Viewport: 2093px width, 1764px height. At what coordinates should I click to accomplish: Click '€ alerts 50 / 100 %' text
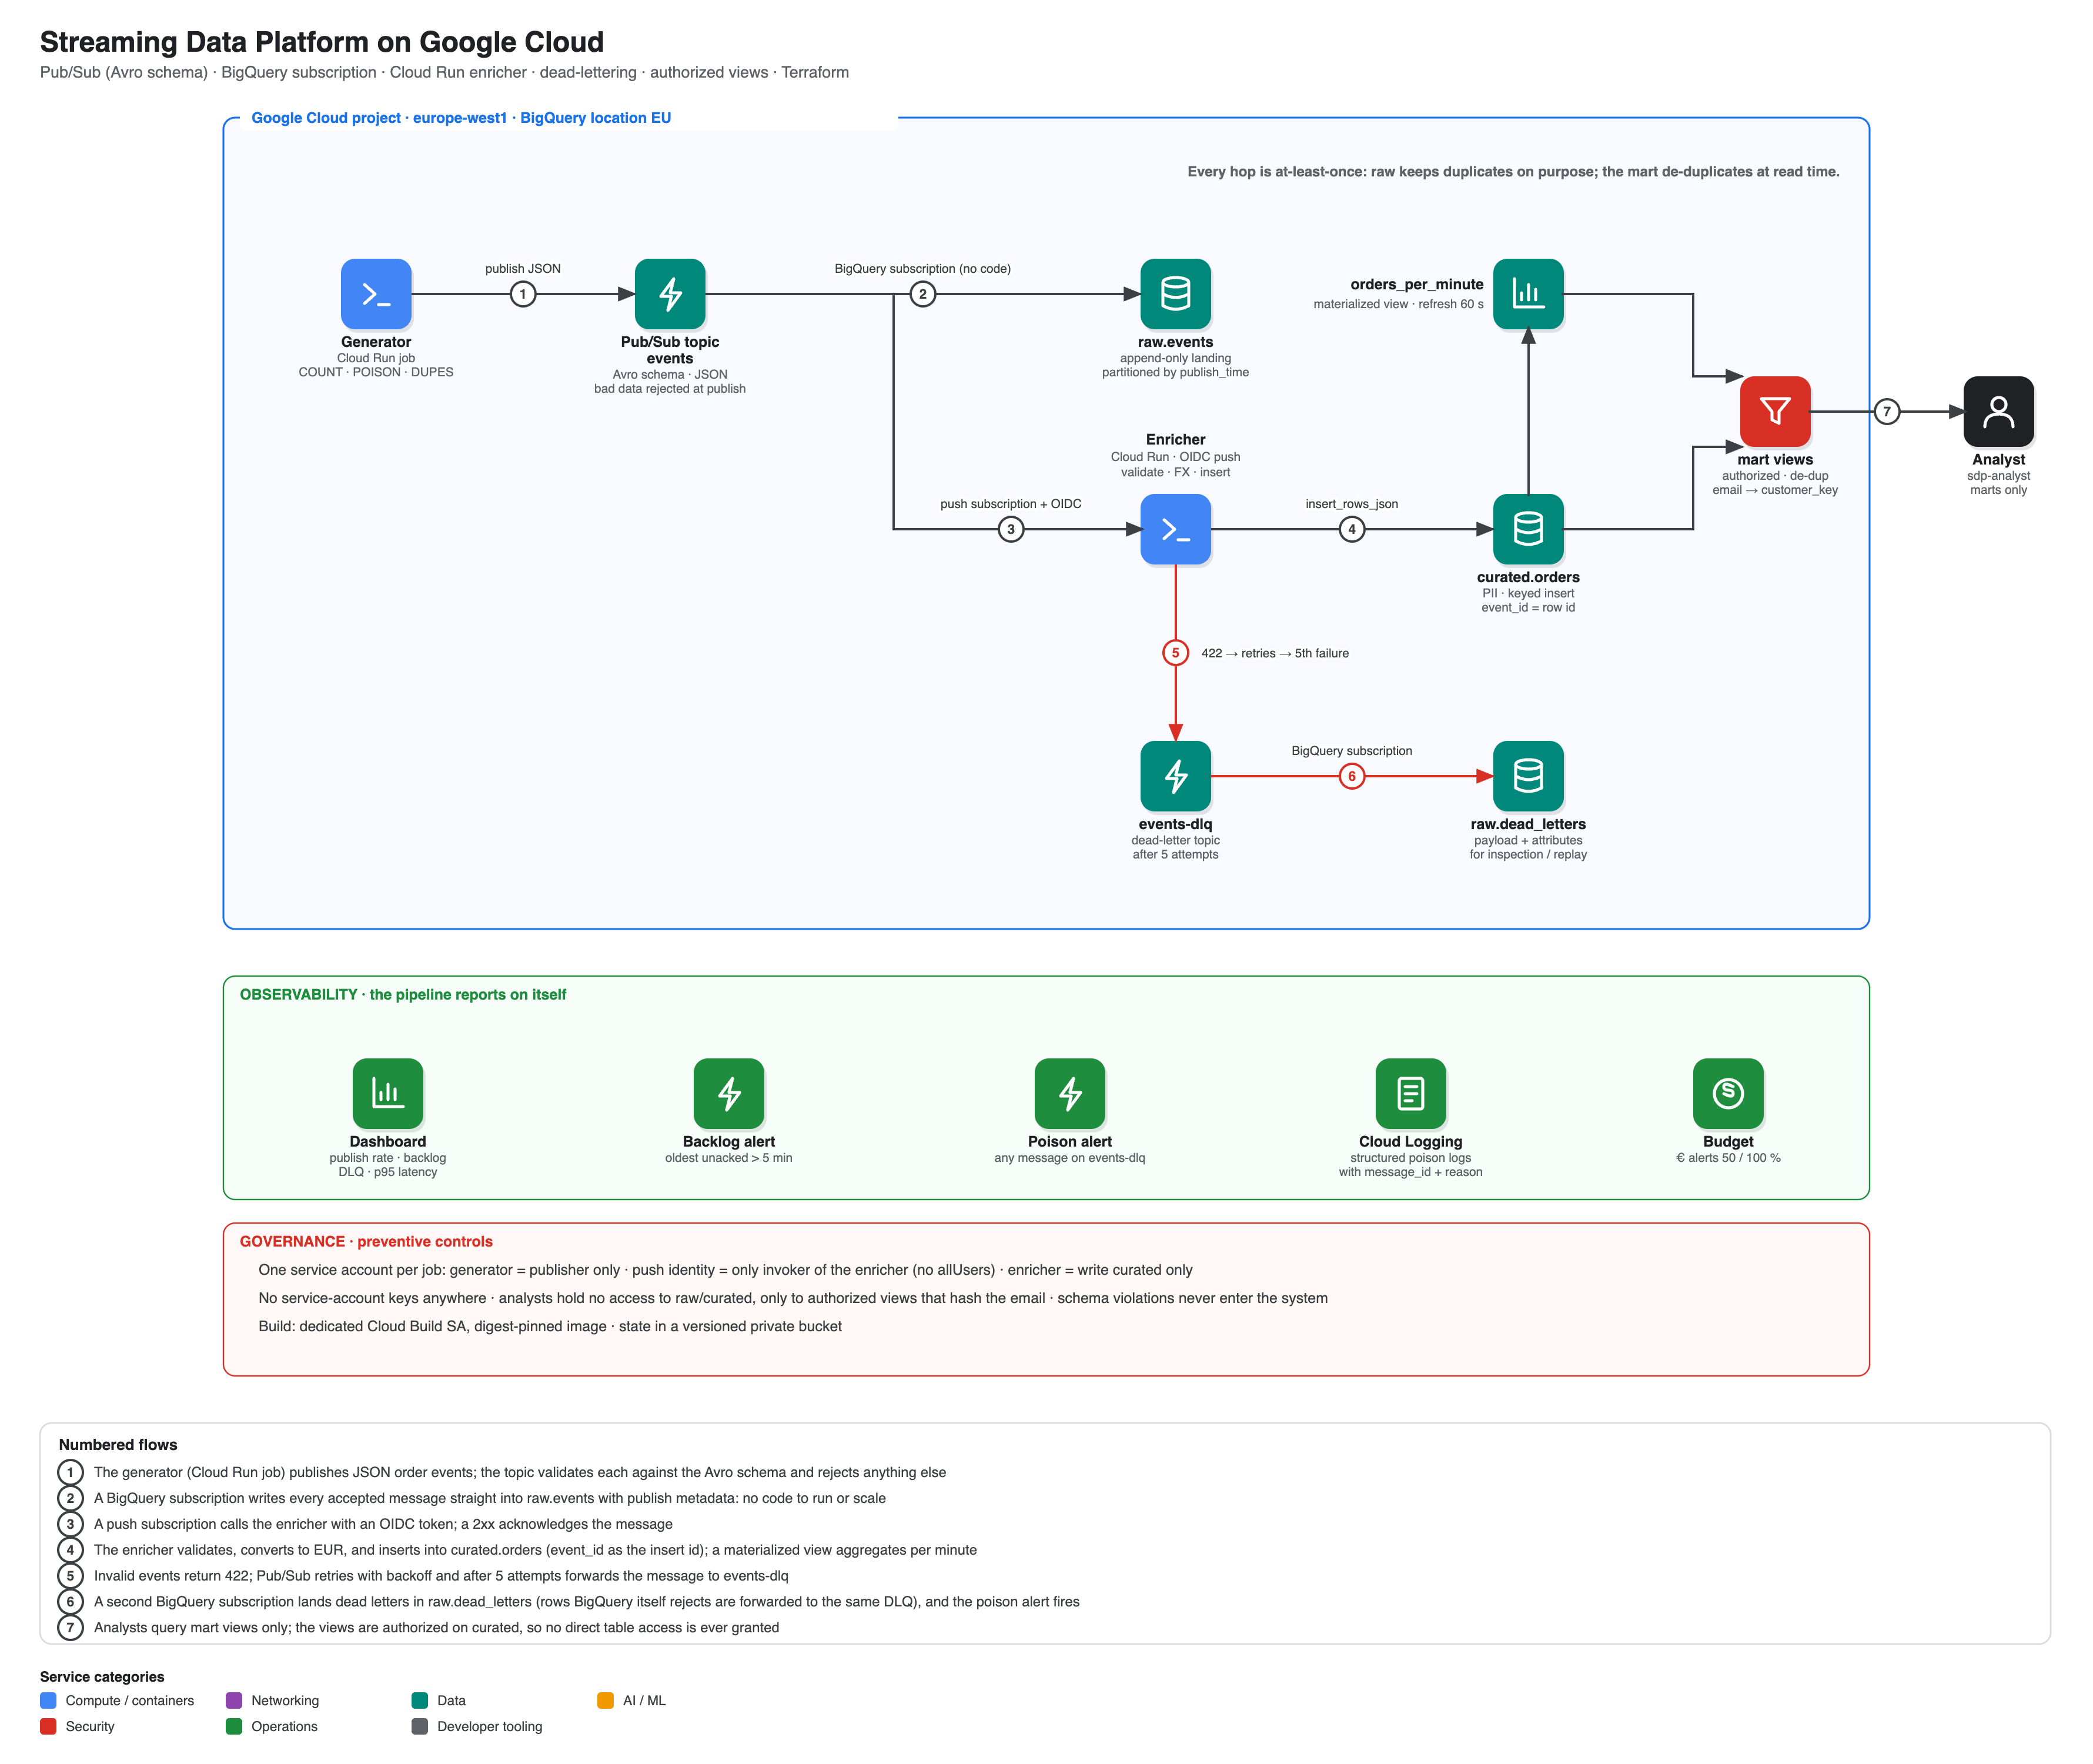click(x=1728, y=1158)
